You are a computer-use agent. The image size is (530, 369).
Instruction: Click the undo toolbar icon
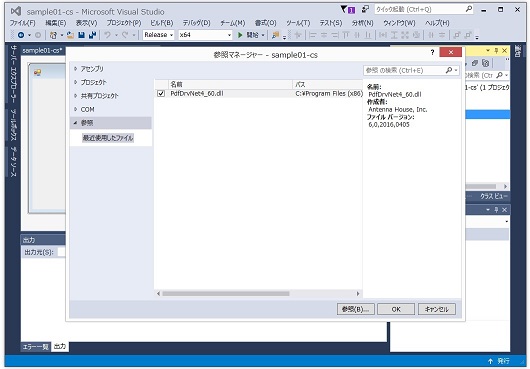point(107,35)
